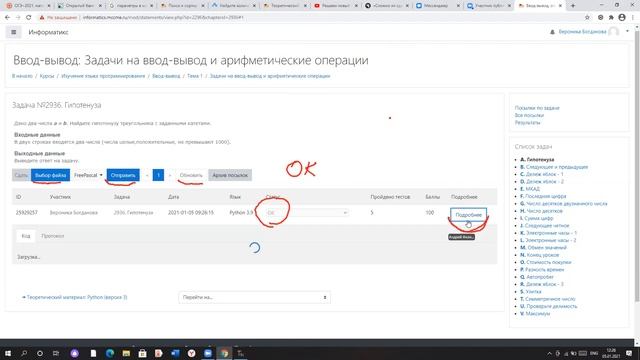This screenshot has height=360, width=640.
Task: Go back with the browser back arrow
Action: [7, 18]
